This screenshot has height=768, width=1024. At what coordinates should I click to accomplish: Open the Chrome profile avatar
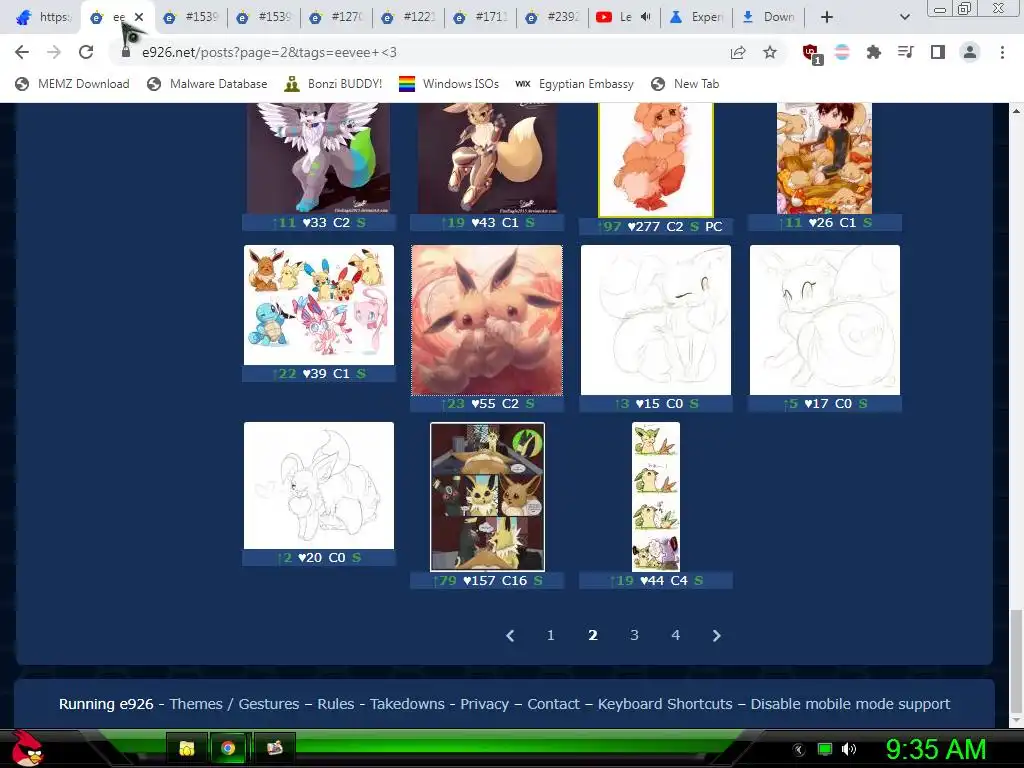970,52
